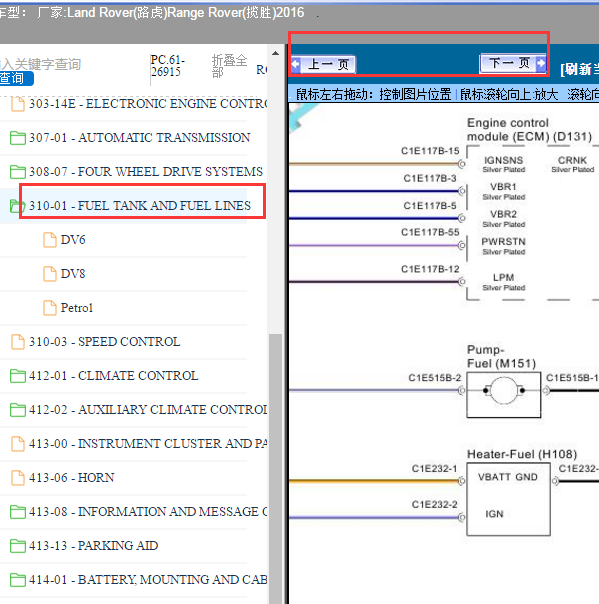Expand 413-13 Parking Aid folder icon
This screenshot has height=604, width=599.
coord(18,545)
